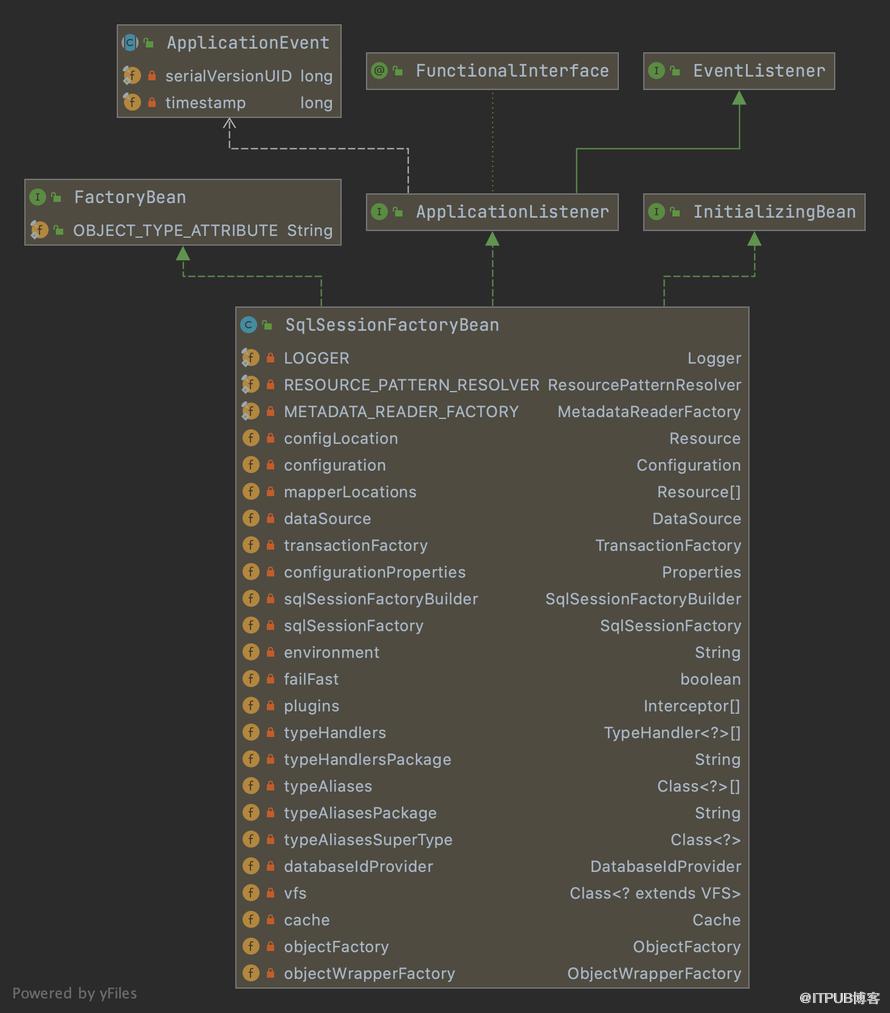
Task: Click the lock icon beside failFast
Action: [271, 679]
